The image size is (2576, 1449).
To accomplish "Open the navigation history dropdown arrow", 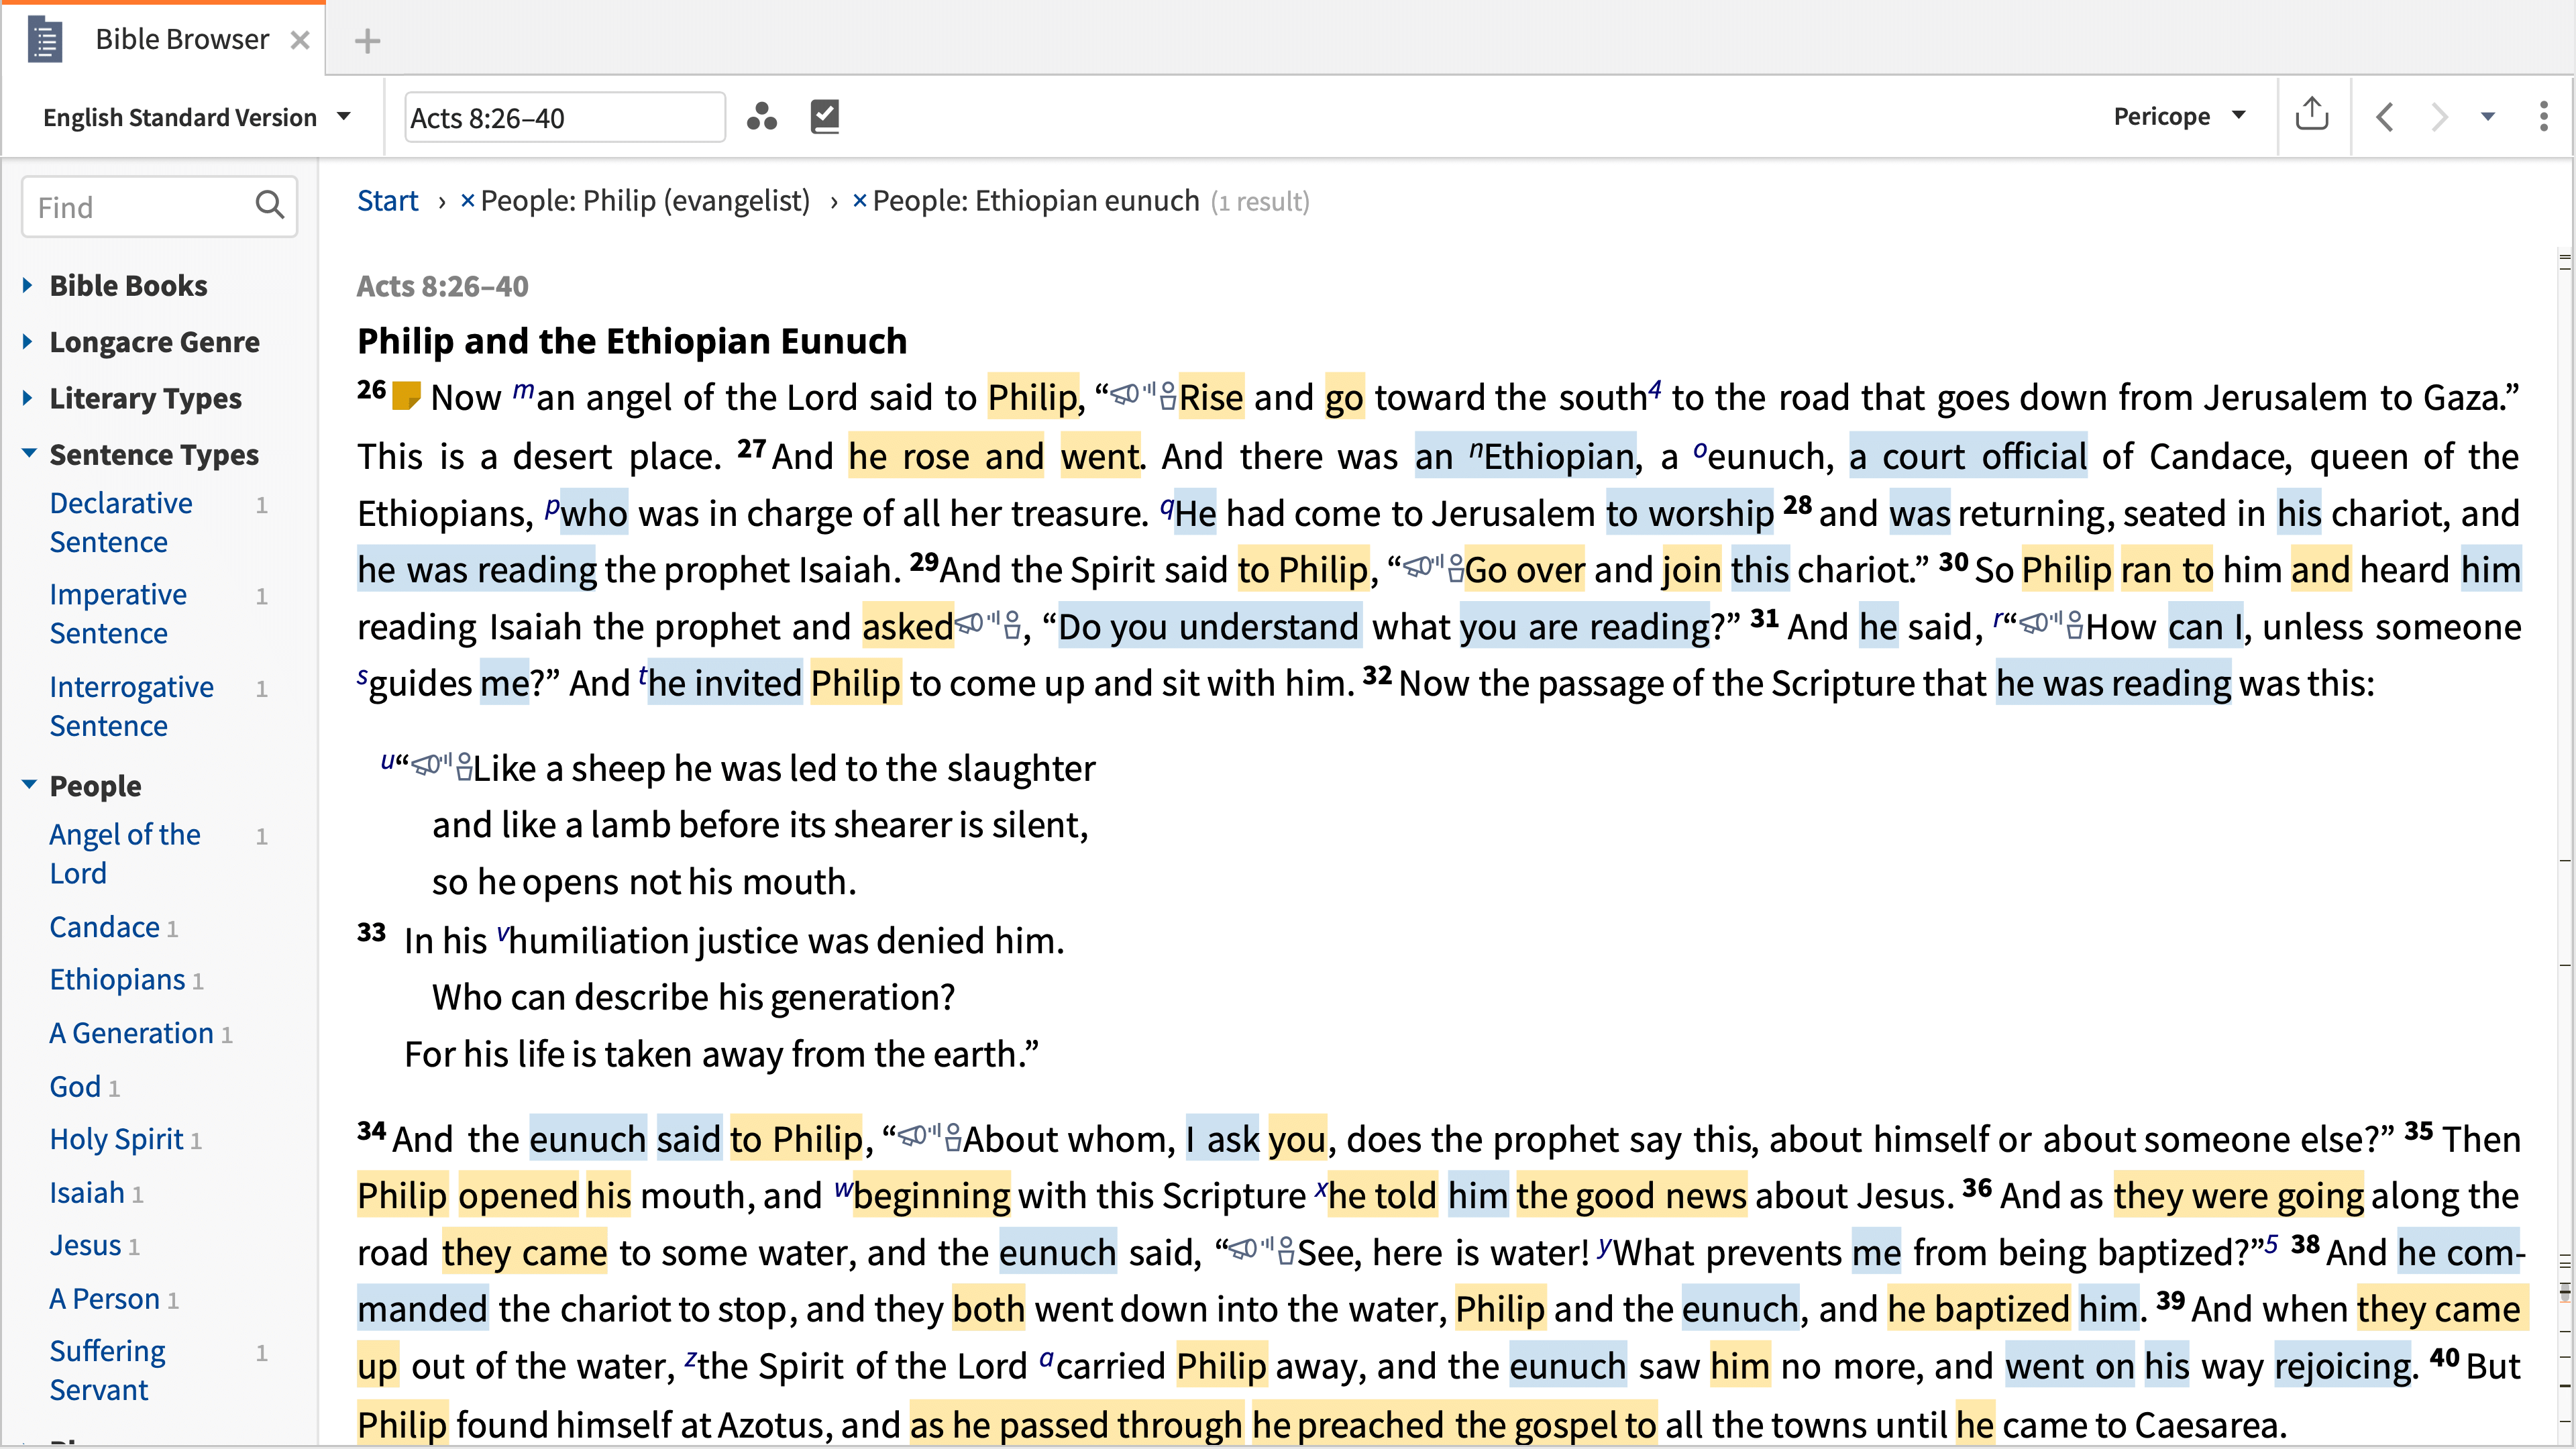I will tap(2488, 117).
